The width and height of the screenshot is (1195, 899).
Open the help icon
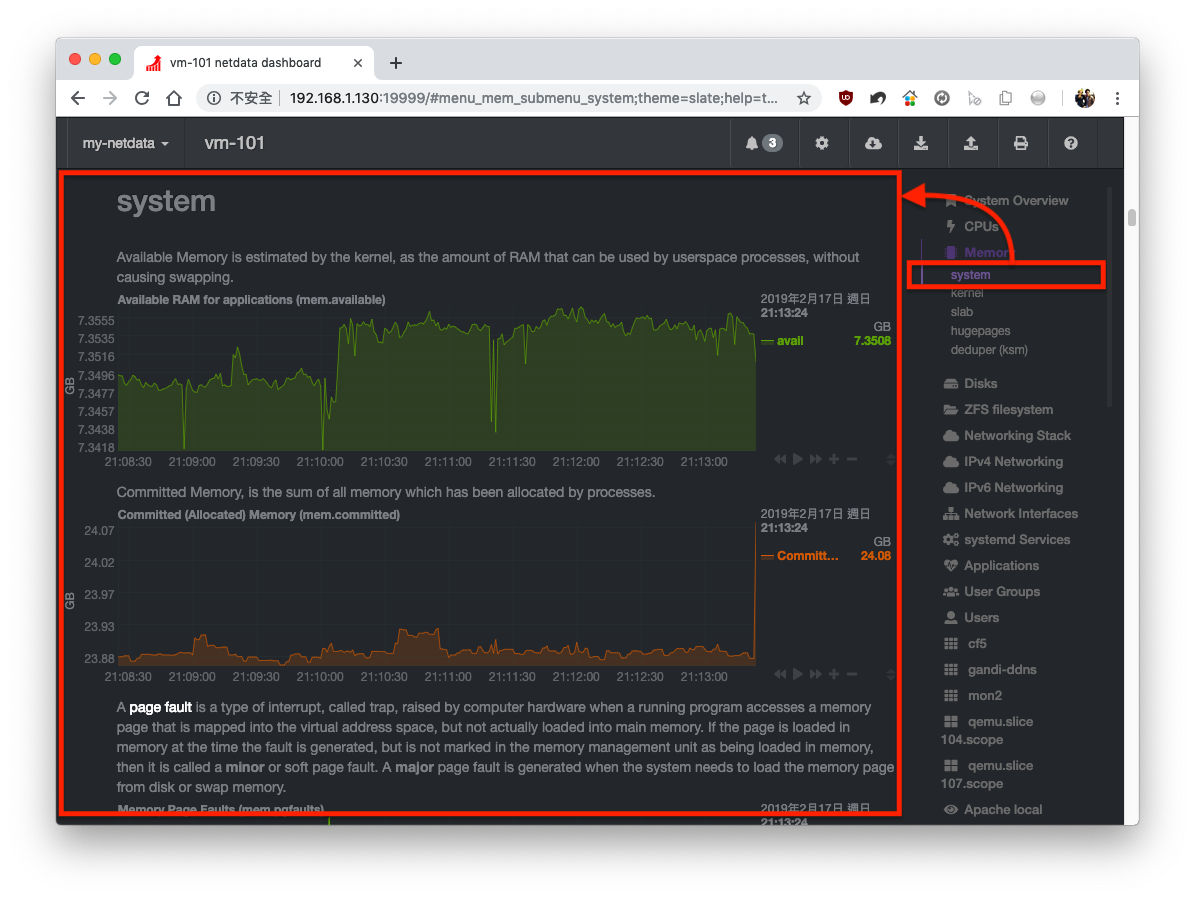(1071, 143)
